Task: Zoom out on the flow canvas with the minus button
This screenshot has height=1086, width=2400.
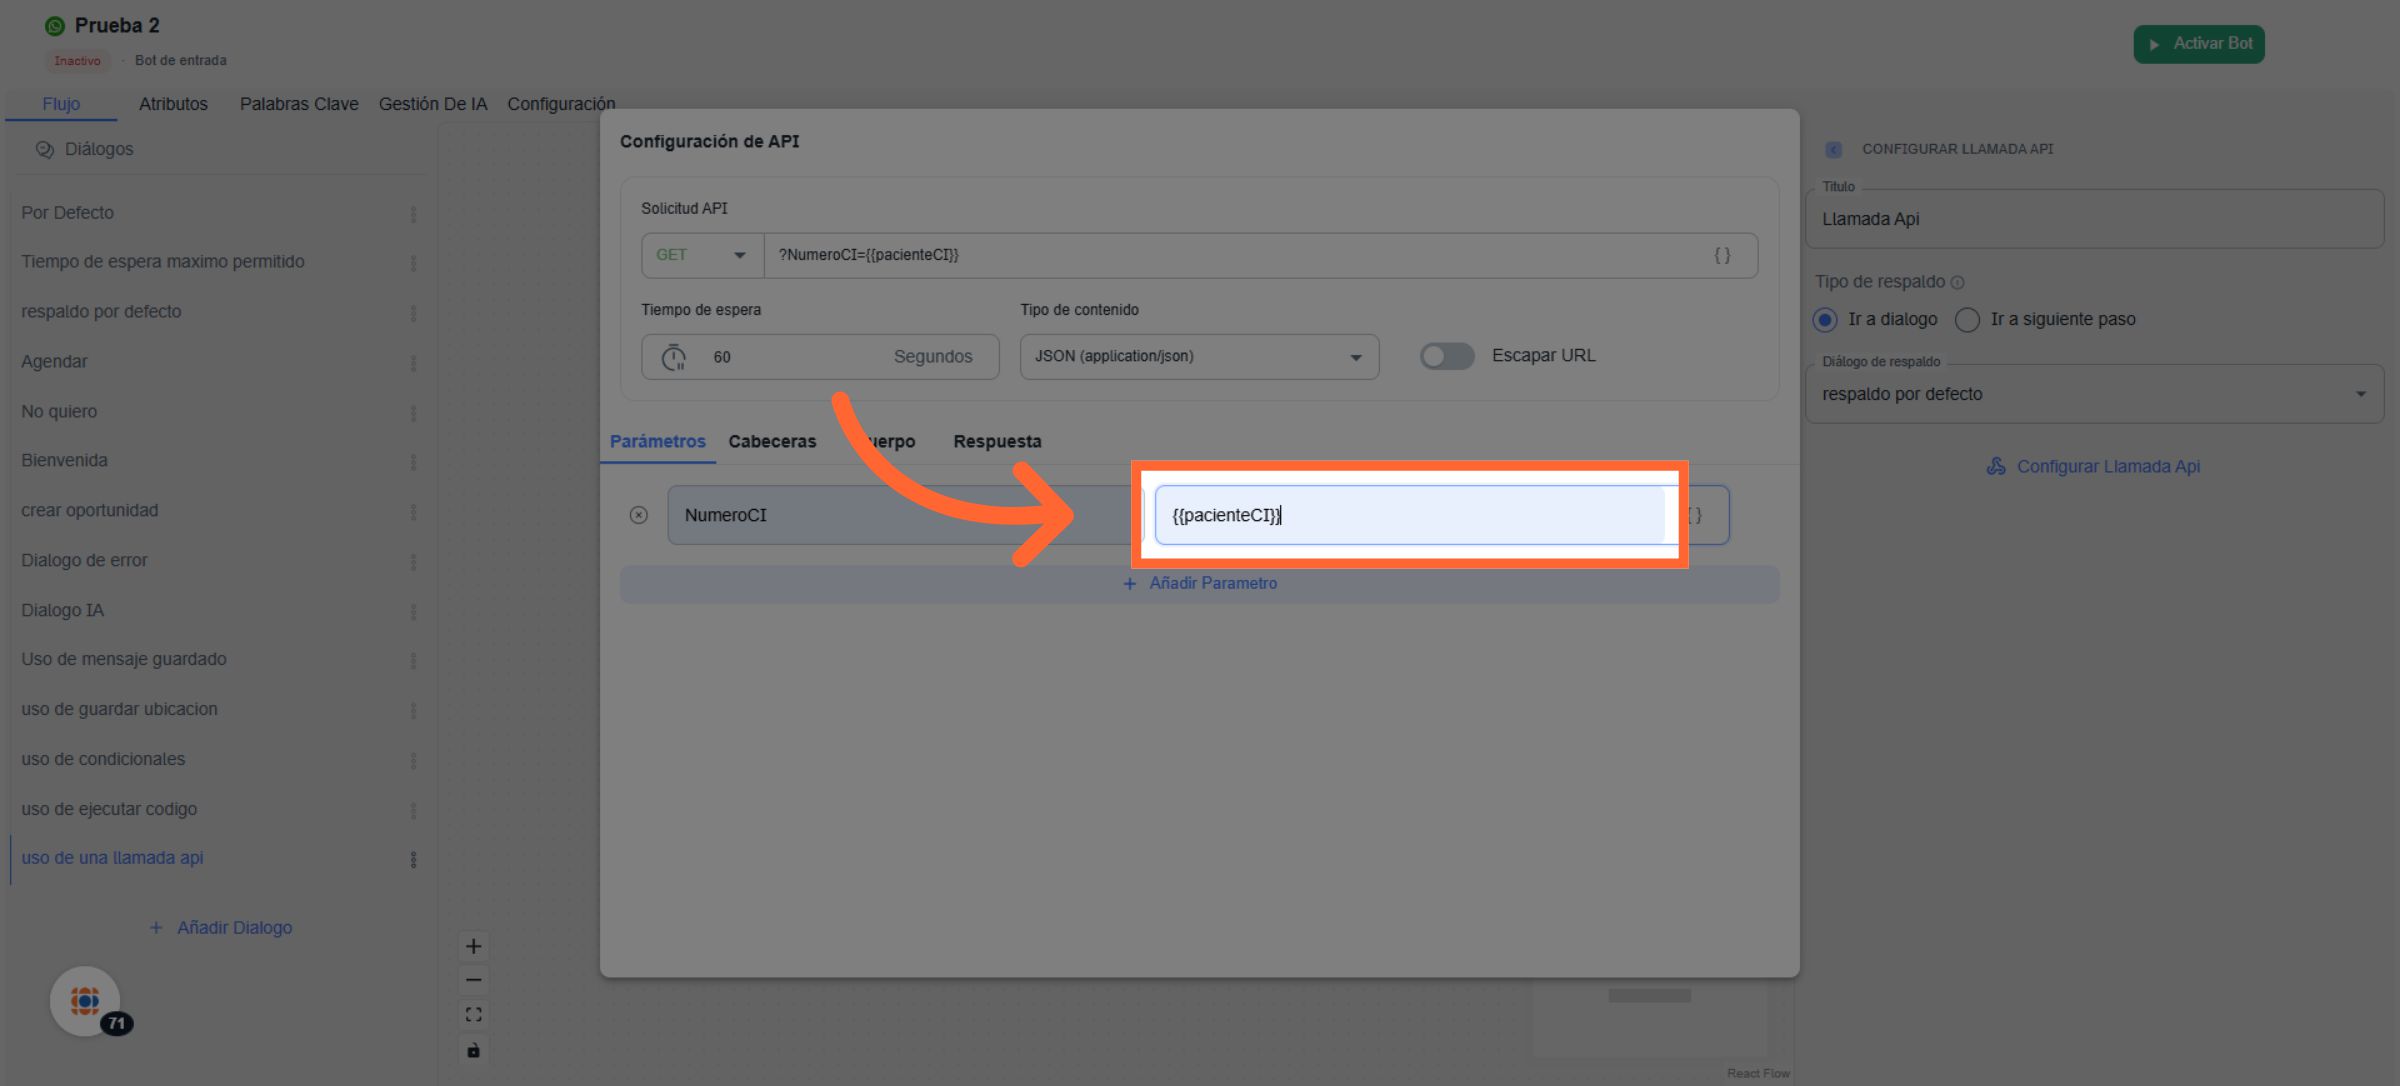Action: click(473, 980)
